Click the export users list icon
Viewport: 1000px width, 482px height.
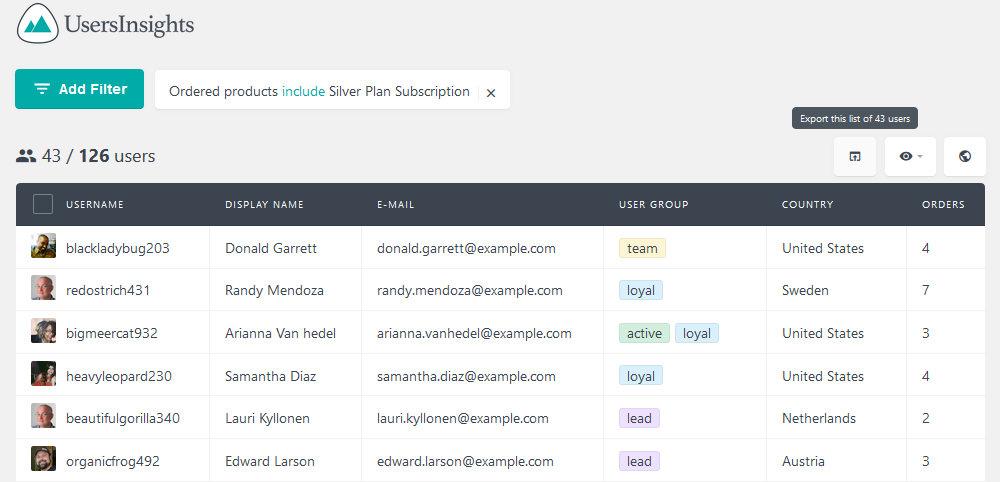tap(855, 156)
